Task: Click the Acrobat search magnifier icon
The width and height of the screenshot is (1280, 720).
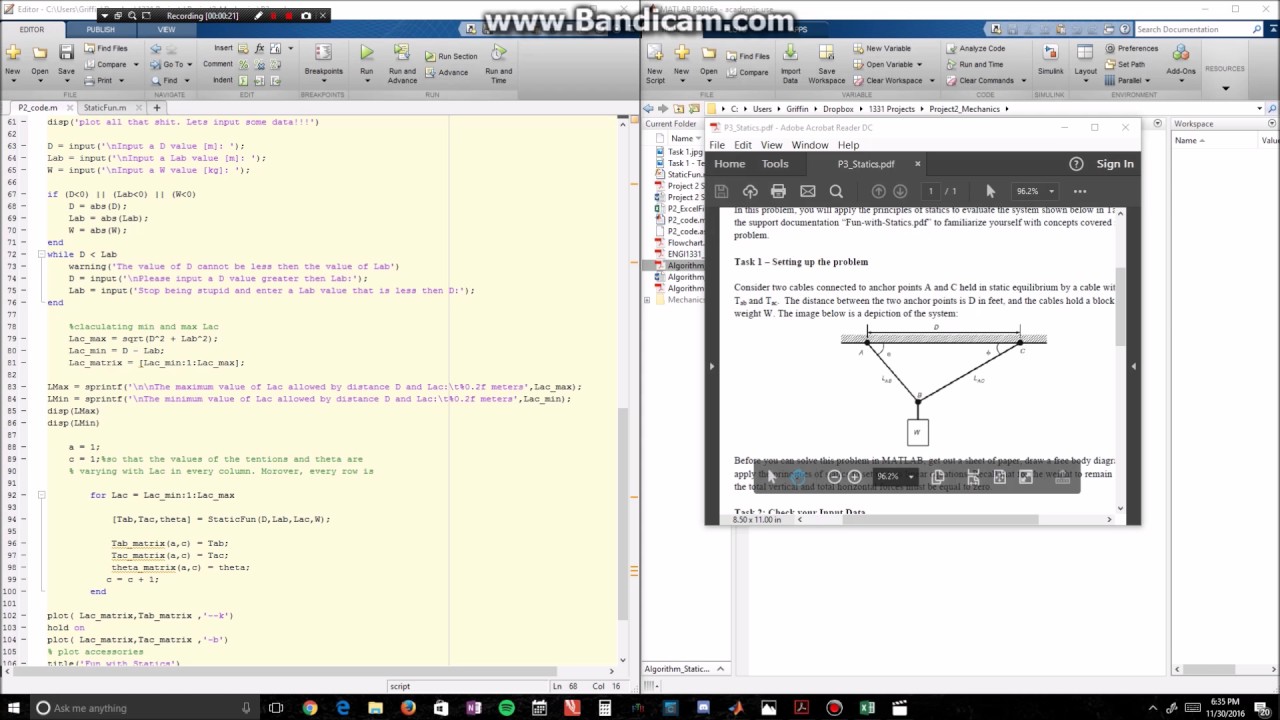Action: click(836, 191)
